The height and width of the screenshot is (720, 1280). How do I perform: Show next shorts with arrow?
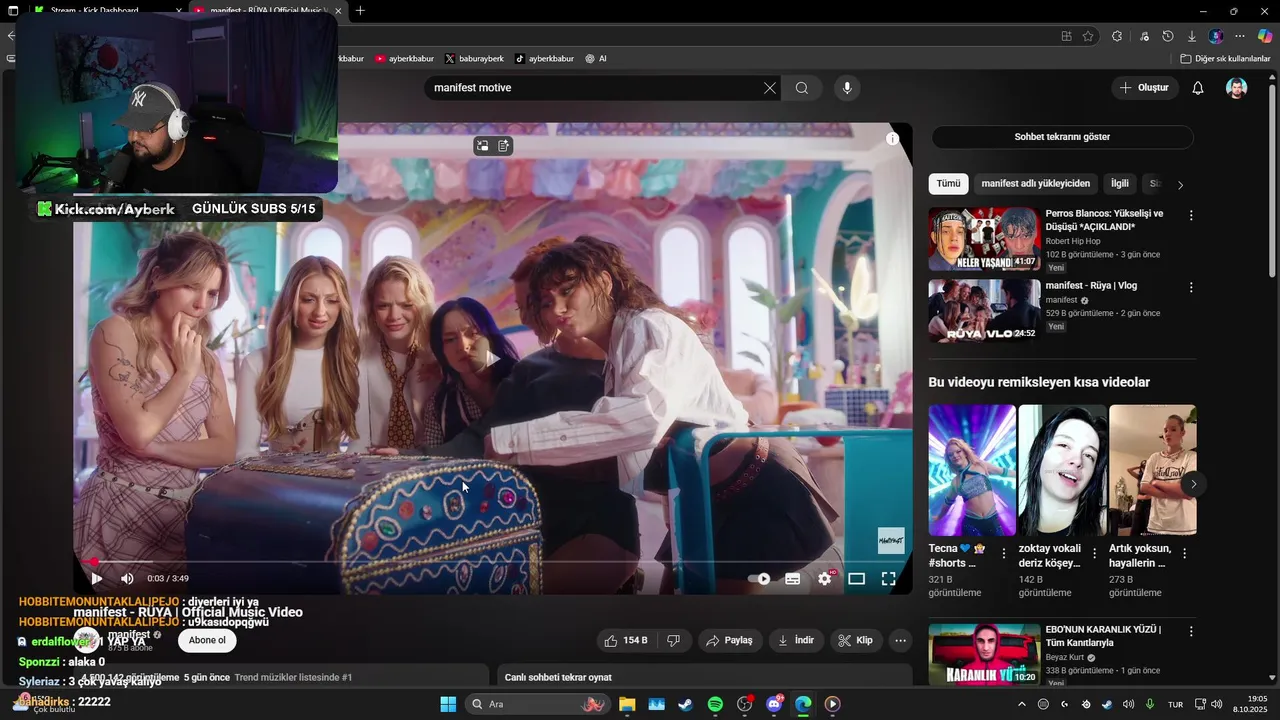coord(1193,484)
